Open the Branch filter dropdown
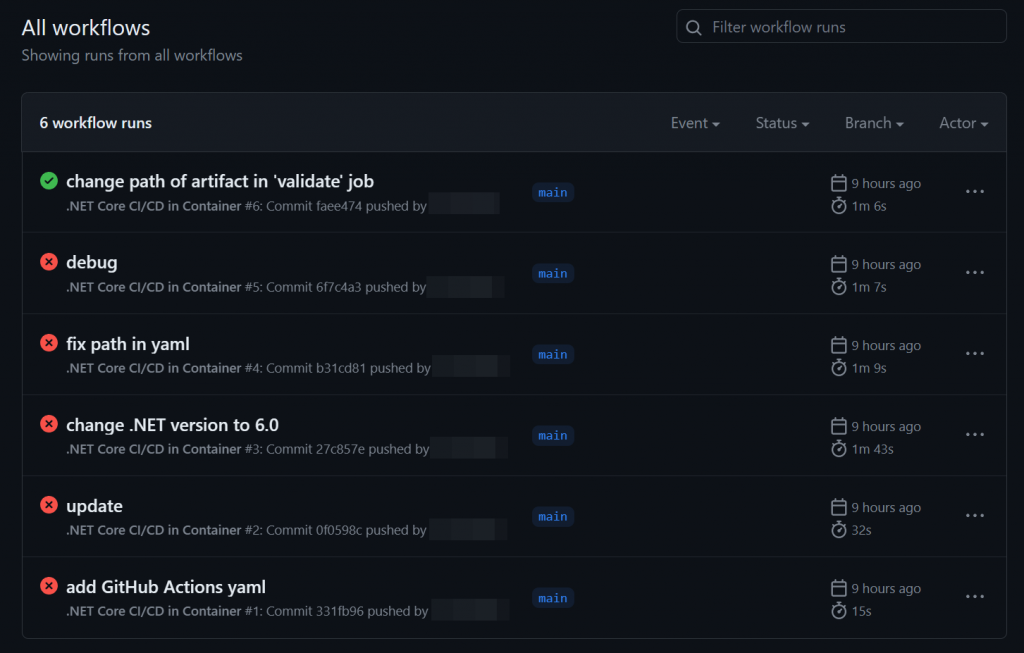 pyautogui.click(x=873, y=123)
